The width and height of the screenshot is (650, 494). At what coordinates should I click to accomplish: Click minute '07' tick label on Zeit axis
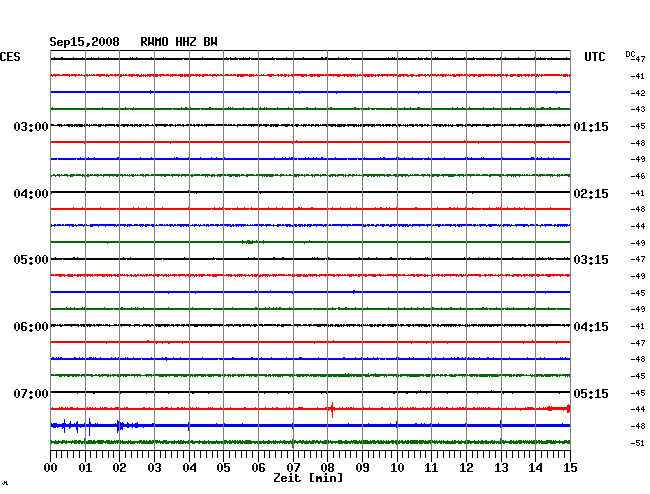pyautogui.click(x=293, y=468)
